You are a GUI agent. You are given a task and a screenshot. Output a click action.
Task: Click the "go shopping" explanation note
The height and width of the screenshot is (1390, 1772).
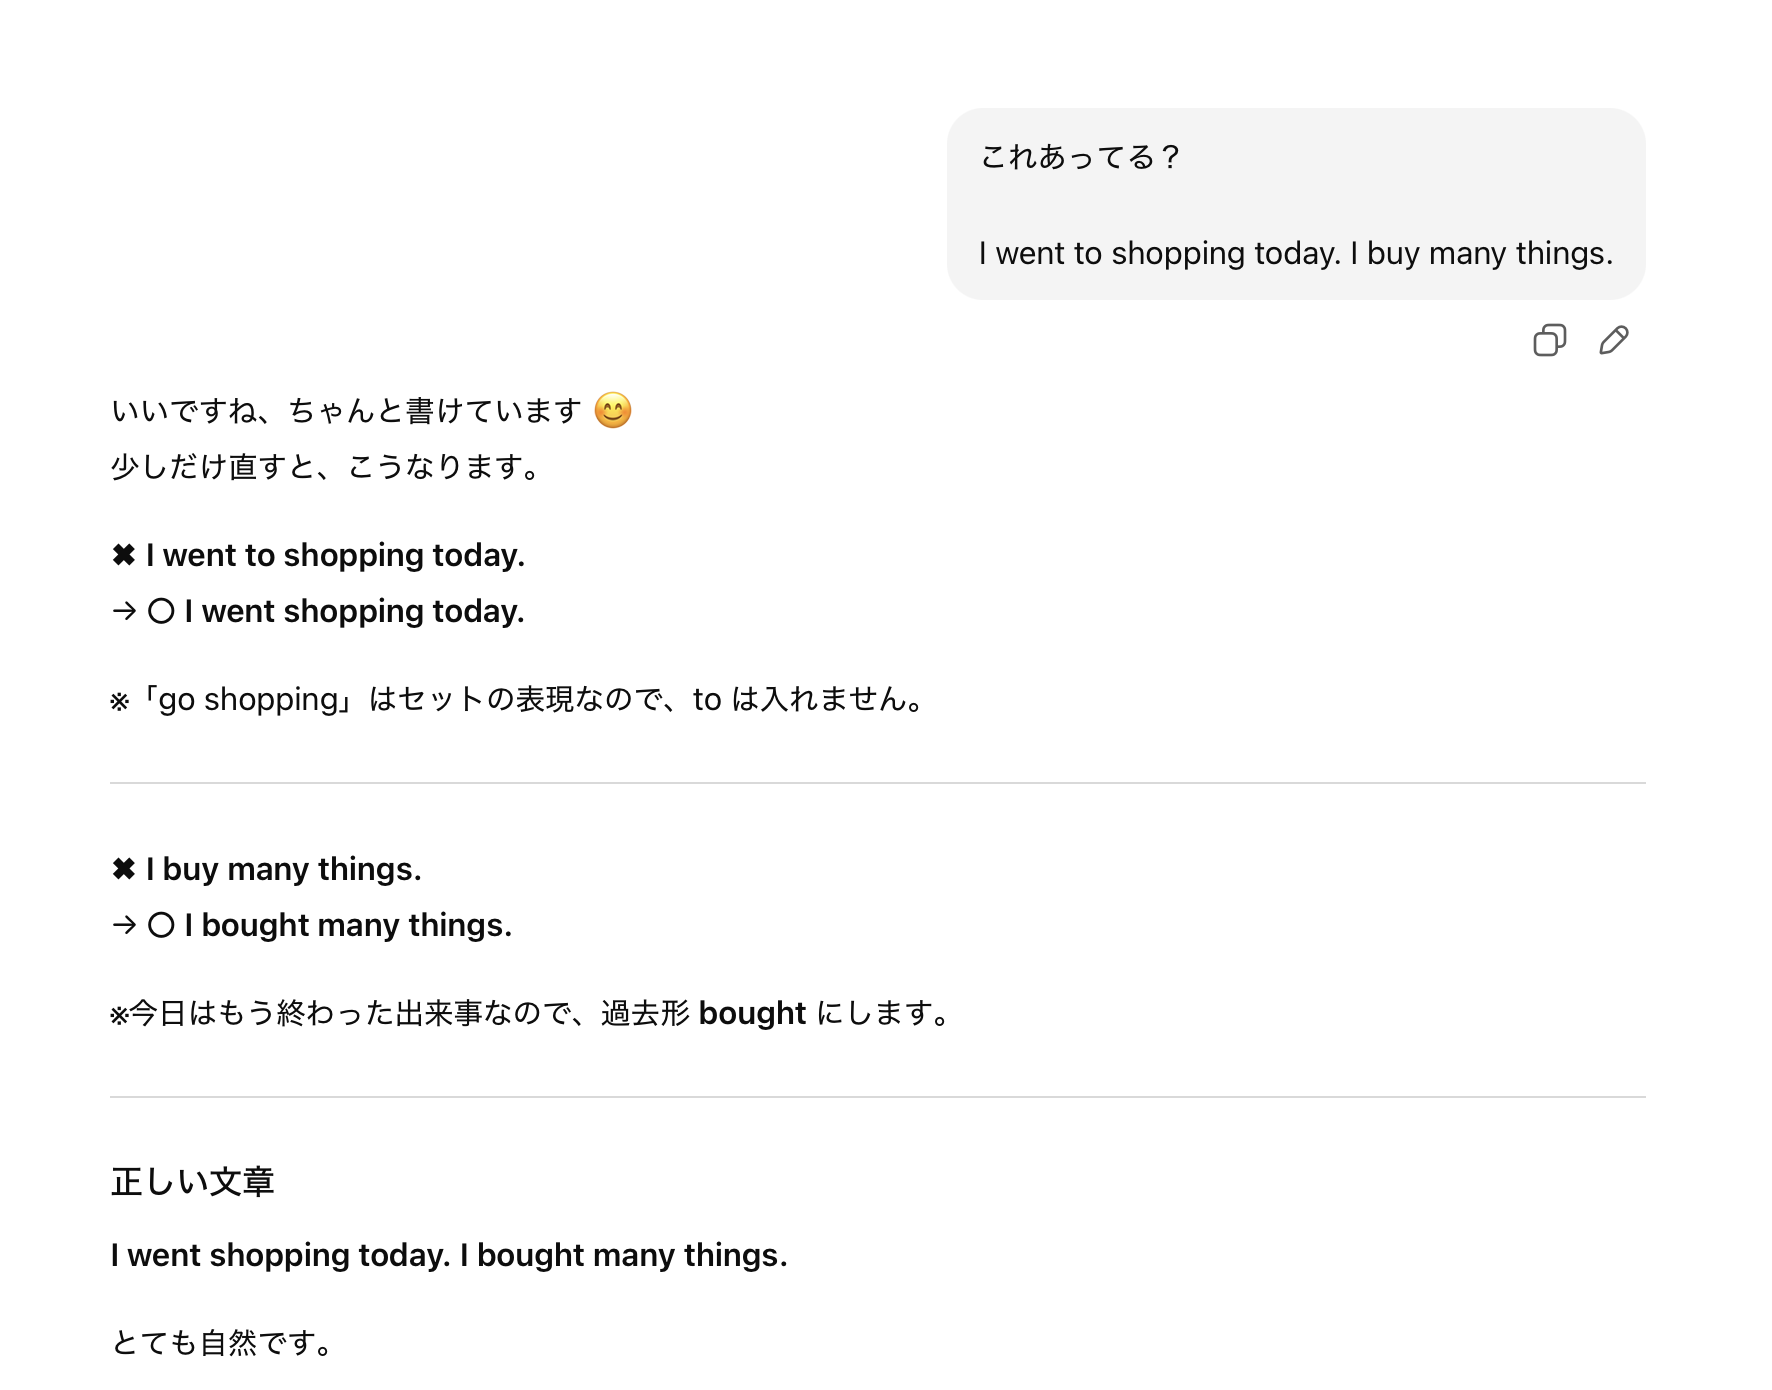[x=520, y=699]
